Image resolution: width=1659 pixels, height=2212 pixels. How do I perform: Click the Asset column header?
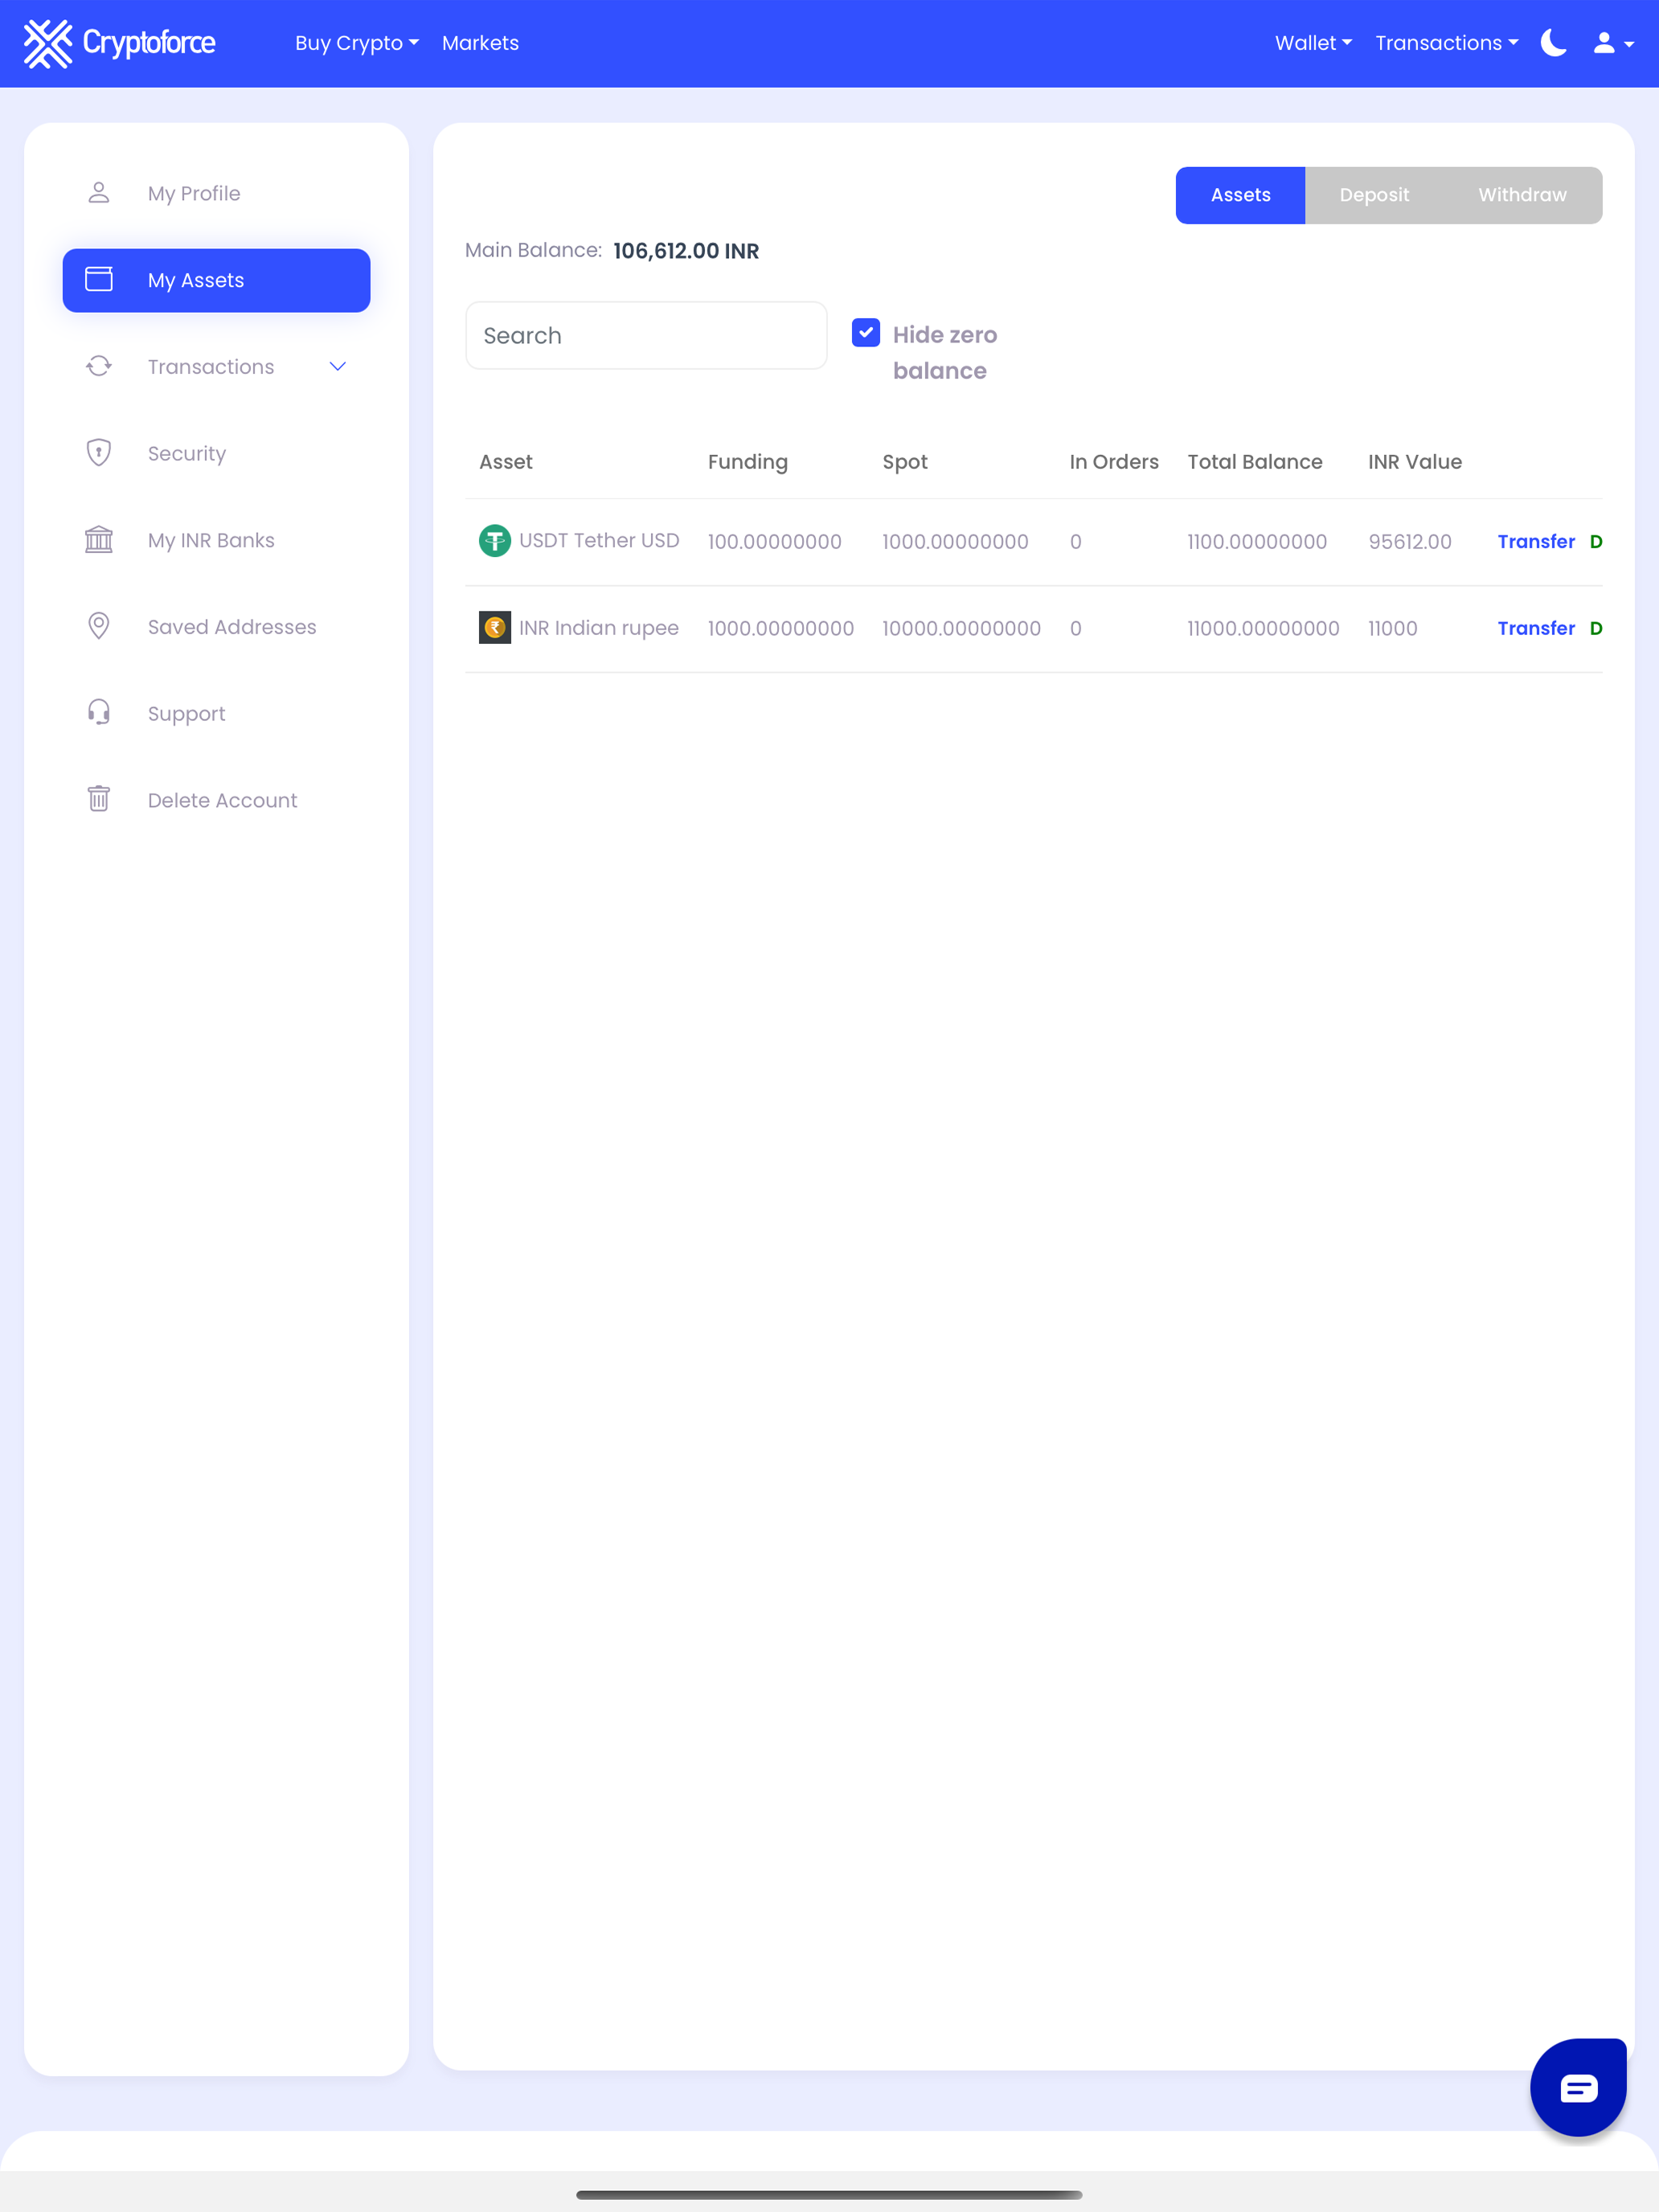(x=506, y=462)
